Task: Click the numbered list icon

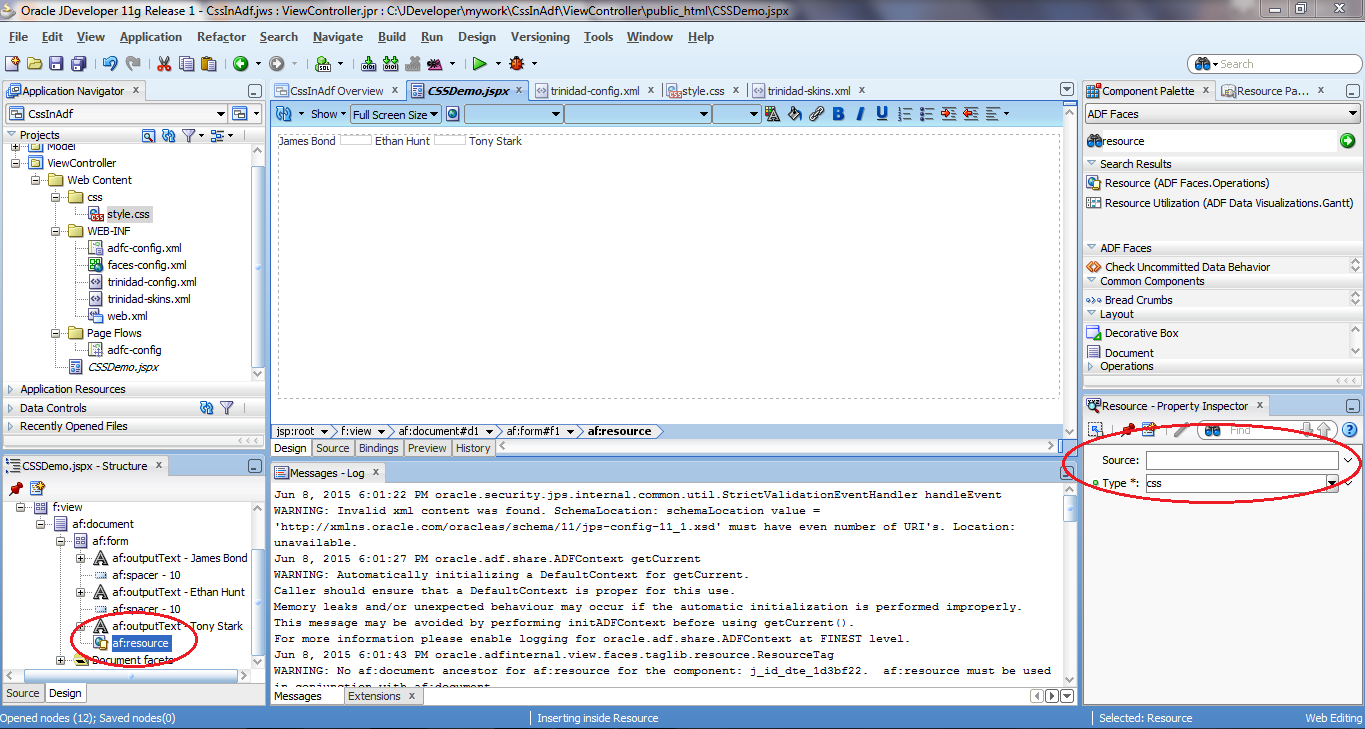Action: click(x=904, y=114)
